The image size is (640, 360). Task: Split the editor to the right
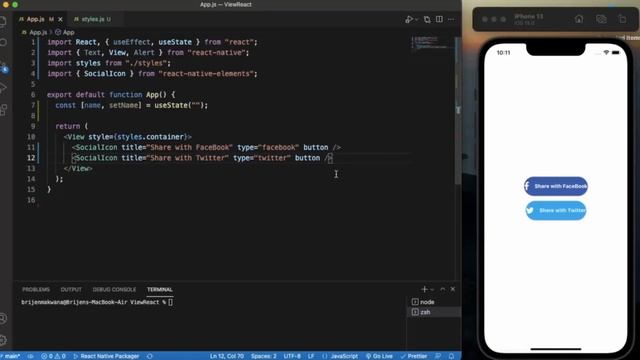pos(439,19)
